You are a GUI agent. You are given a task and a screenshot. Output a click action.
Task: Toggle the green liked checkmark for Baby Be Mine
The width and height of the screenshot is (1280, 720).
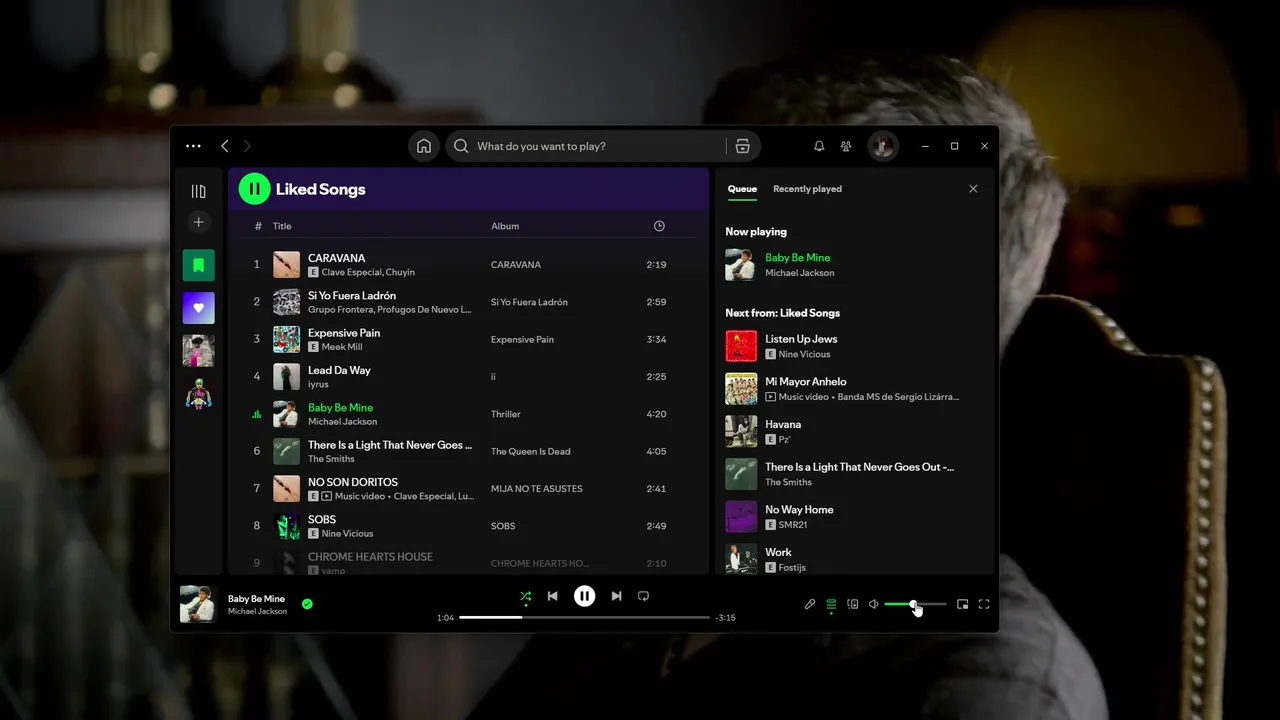pyautogui.click(x=307, y=604)
